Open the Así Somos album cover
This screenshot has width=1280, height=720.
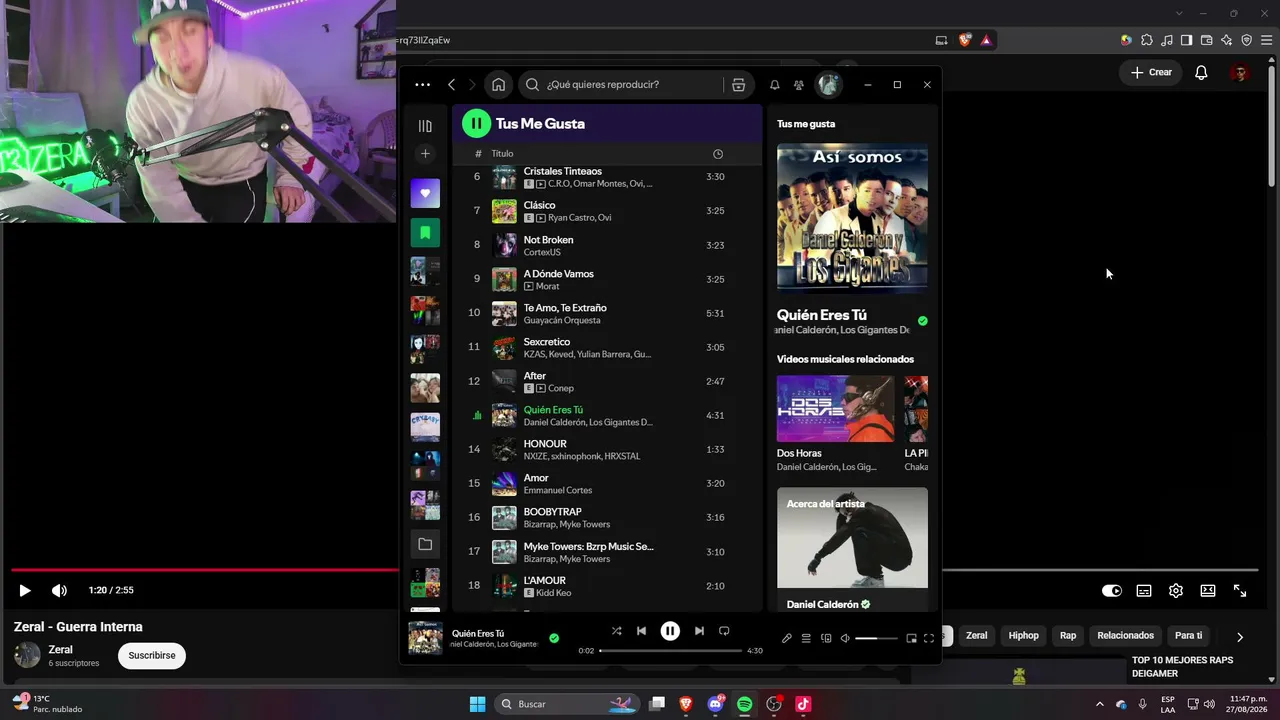852,219
